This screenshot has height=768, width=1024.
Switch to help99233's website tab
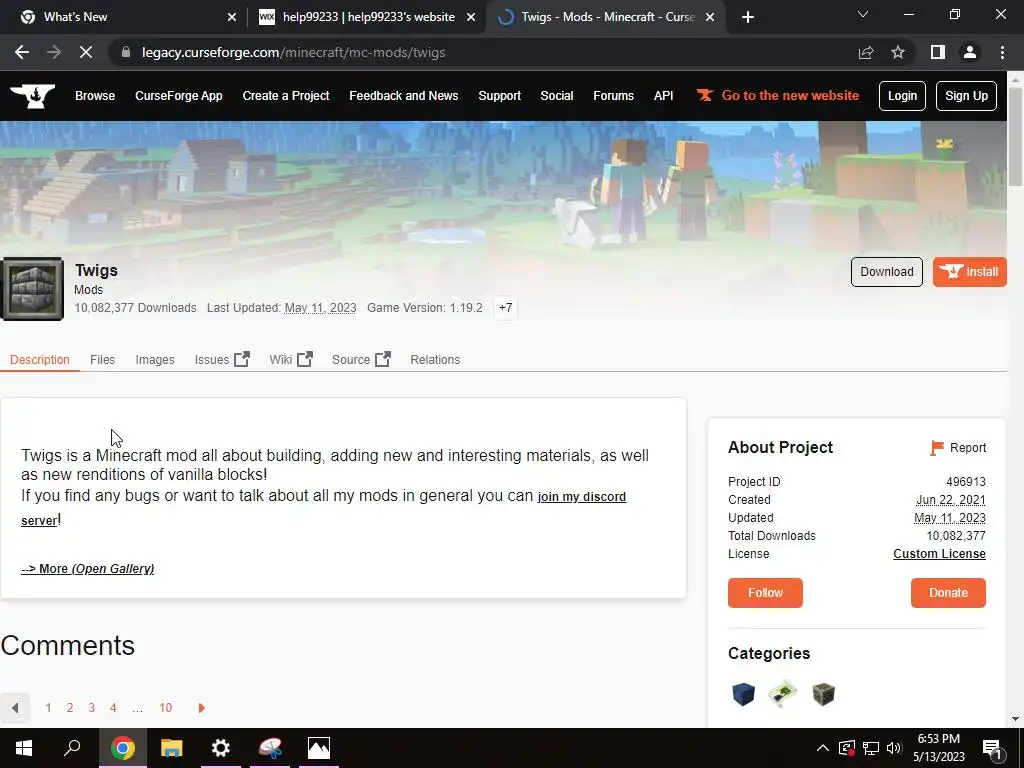coord(367,17)
